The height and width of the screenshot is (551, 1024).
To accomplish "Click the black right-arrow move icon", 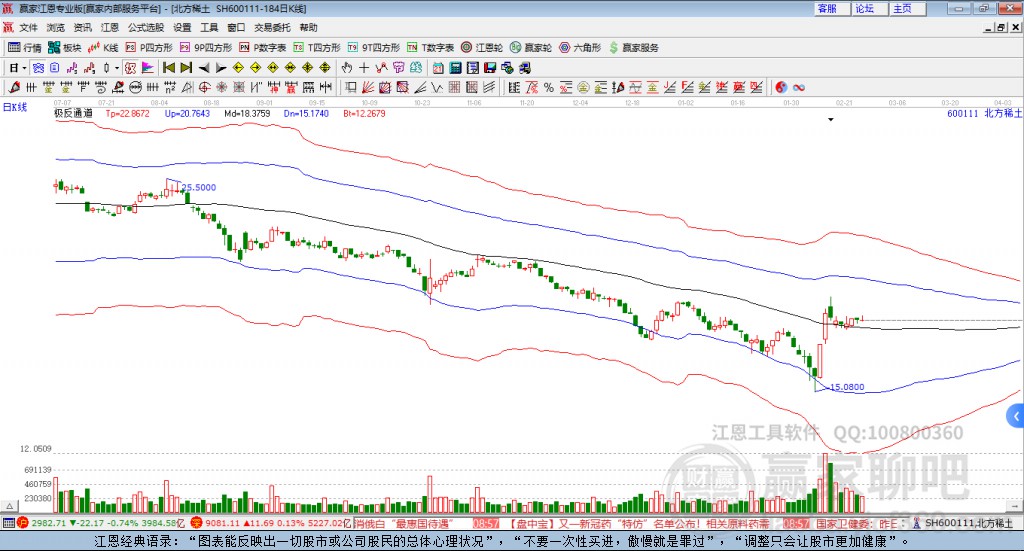I will (221, 68).
